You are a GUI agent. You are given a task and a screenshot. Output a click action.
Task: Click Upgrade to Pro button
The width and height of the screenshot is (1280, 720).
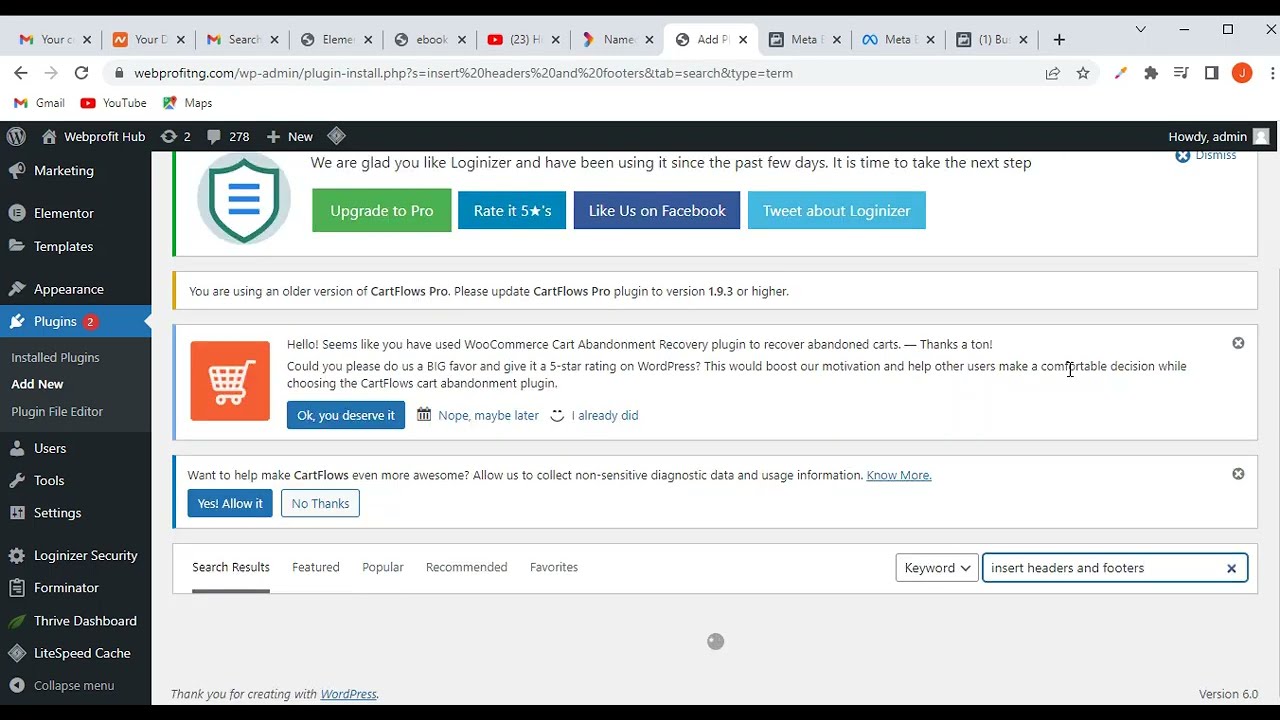pos(382,211)
